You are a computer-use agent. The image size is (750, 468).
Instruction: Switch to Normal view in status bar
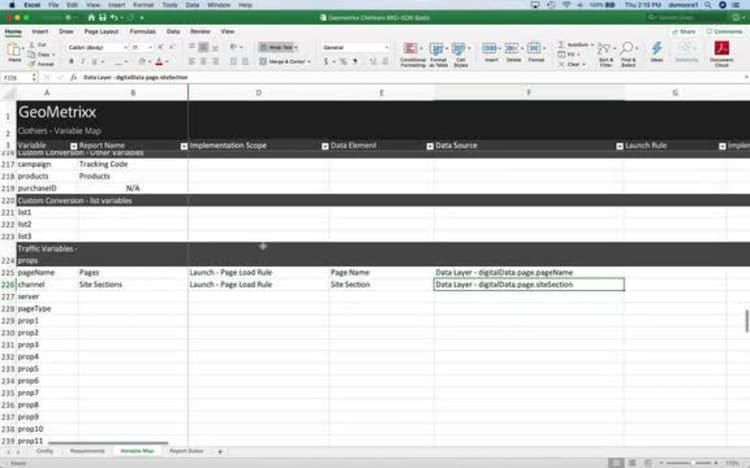click(x=616, y=463)
